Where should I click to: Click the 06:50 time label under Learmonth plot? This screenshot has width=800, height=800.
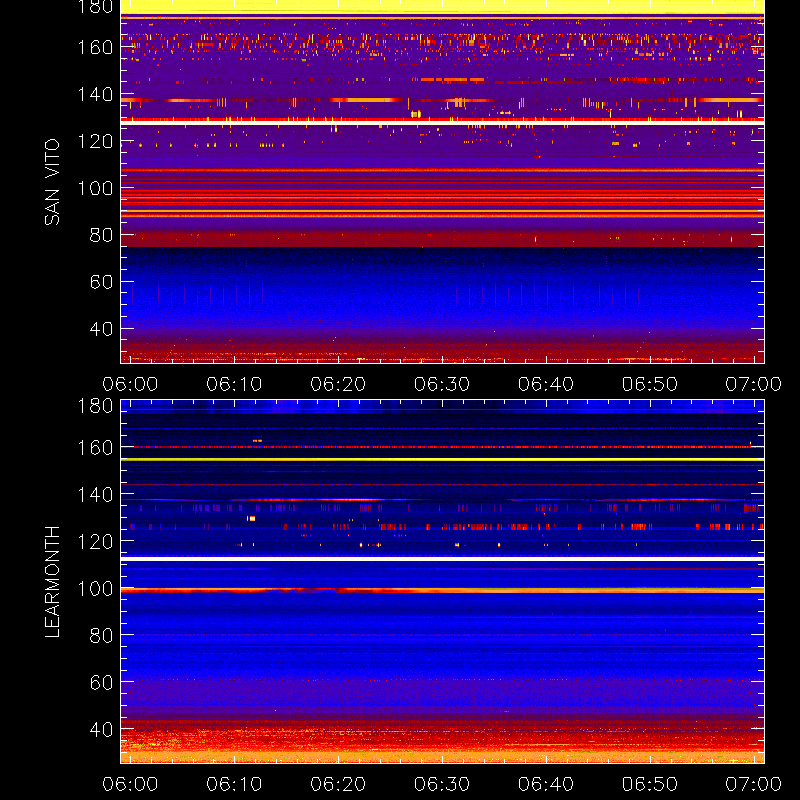click(x=650, y=784)
